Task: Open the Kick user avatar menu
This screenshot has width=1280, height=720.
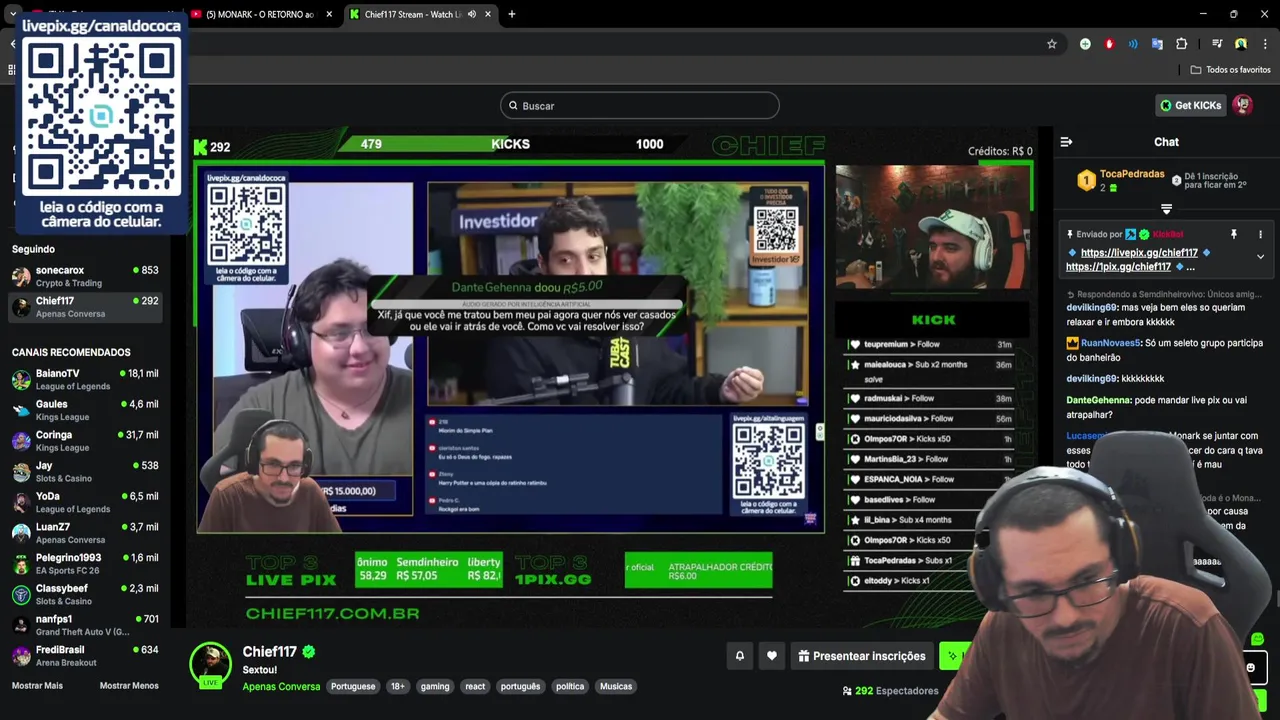Action: click(x=1242, y=105)
